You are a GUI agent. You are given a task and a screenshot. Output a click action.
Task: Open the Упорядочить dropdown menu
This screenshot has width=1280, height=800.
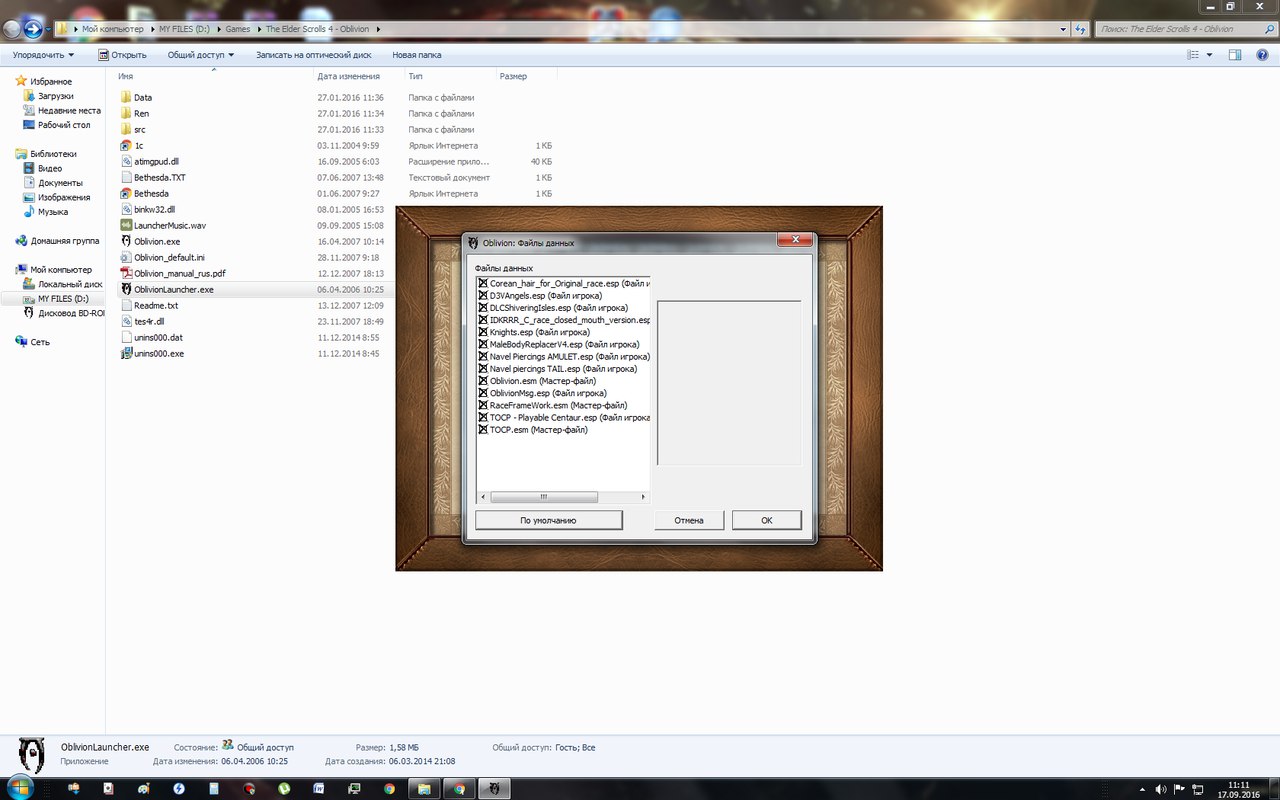click(x=42, y=55)
